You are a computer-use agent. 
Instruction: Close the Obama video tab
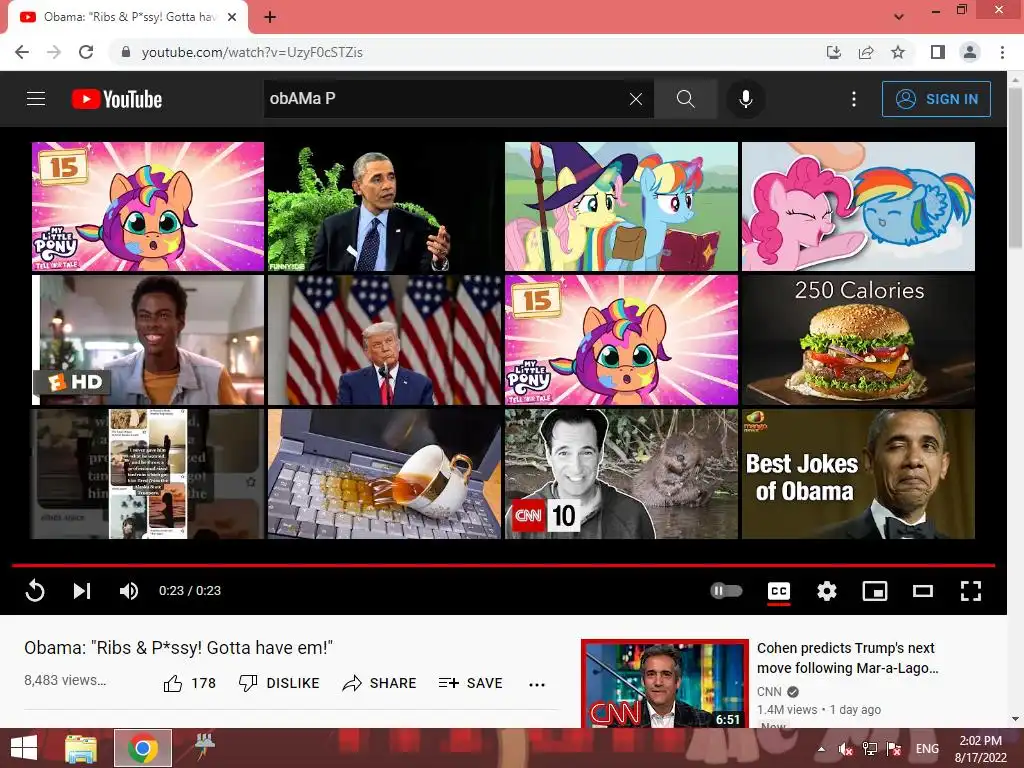click(232, 17)
